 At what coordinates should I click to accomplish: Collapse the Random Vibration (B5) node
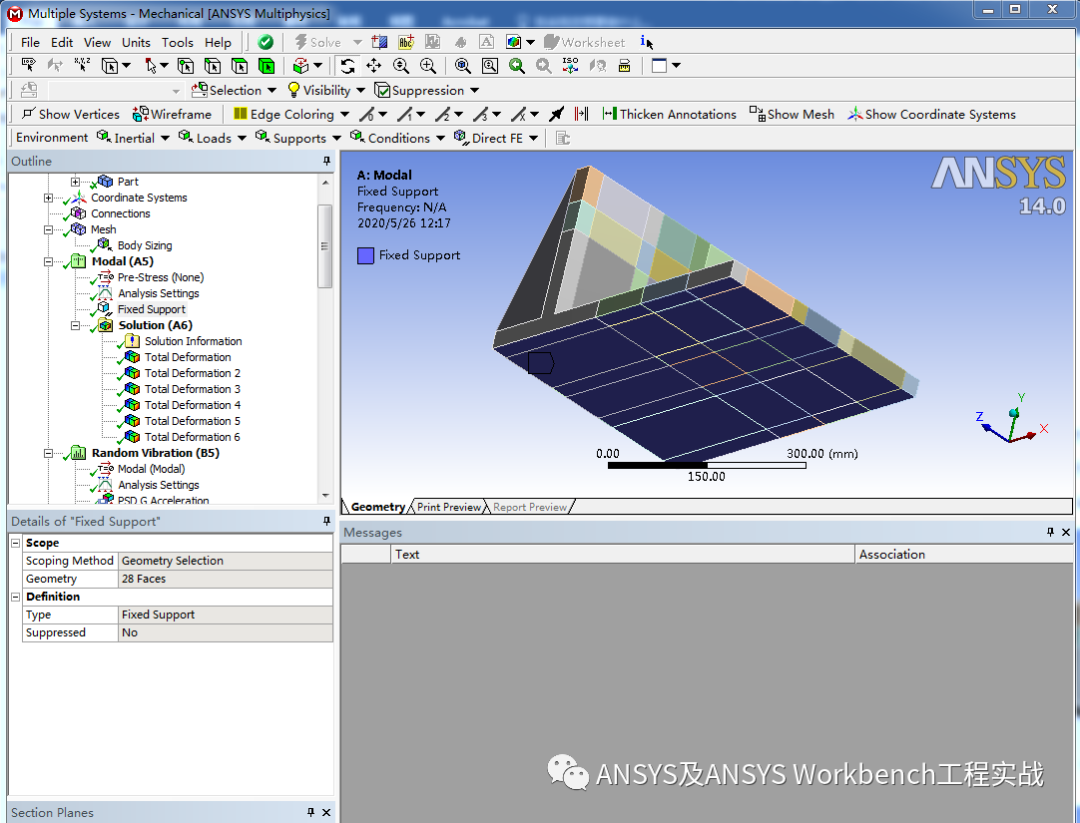click(48, 453)
